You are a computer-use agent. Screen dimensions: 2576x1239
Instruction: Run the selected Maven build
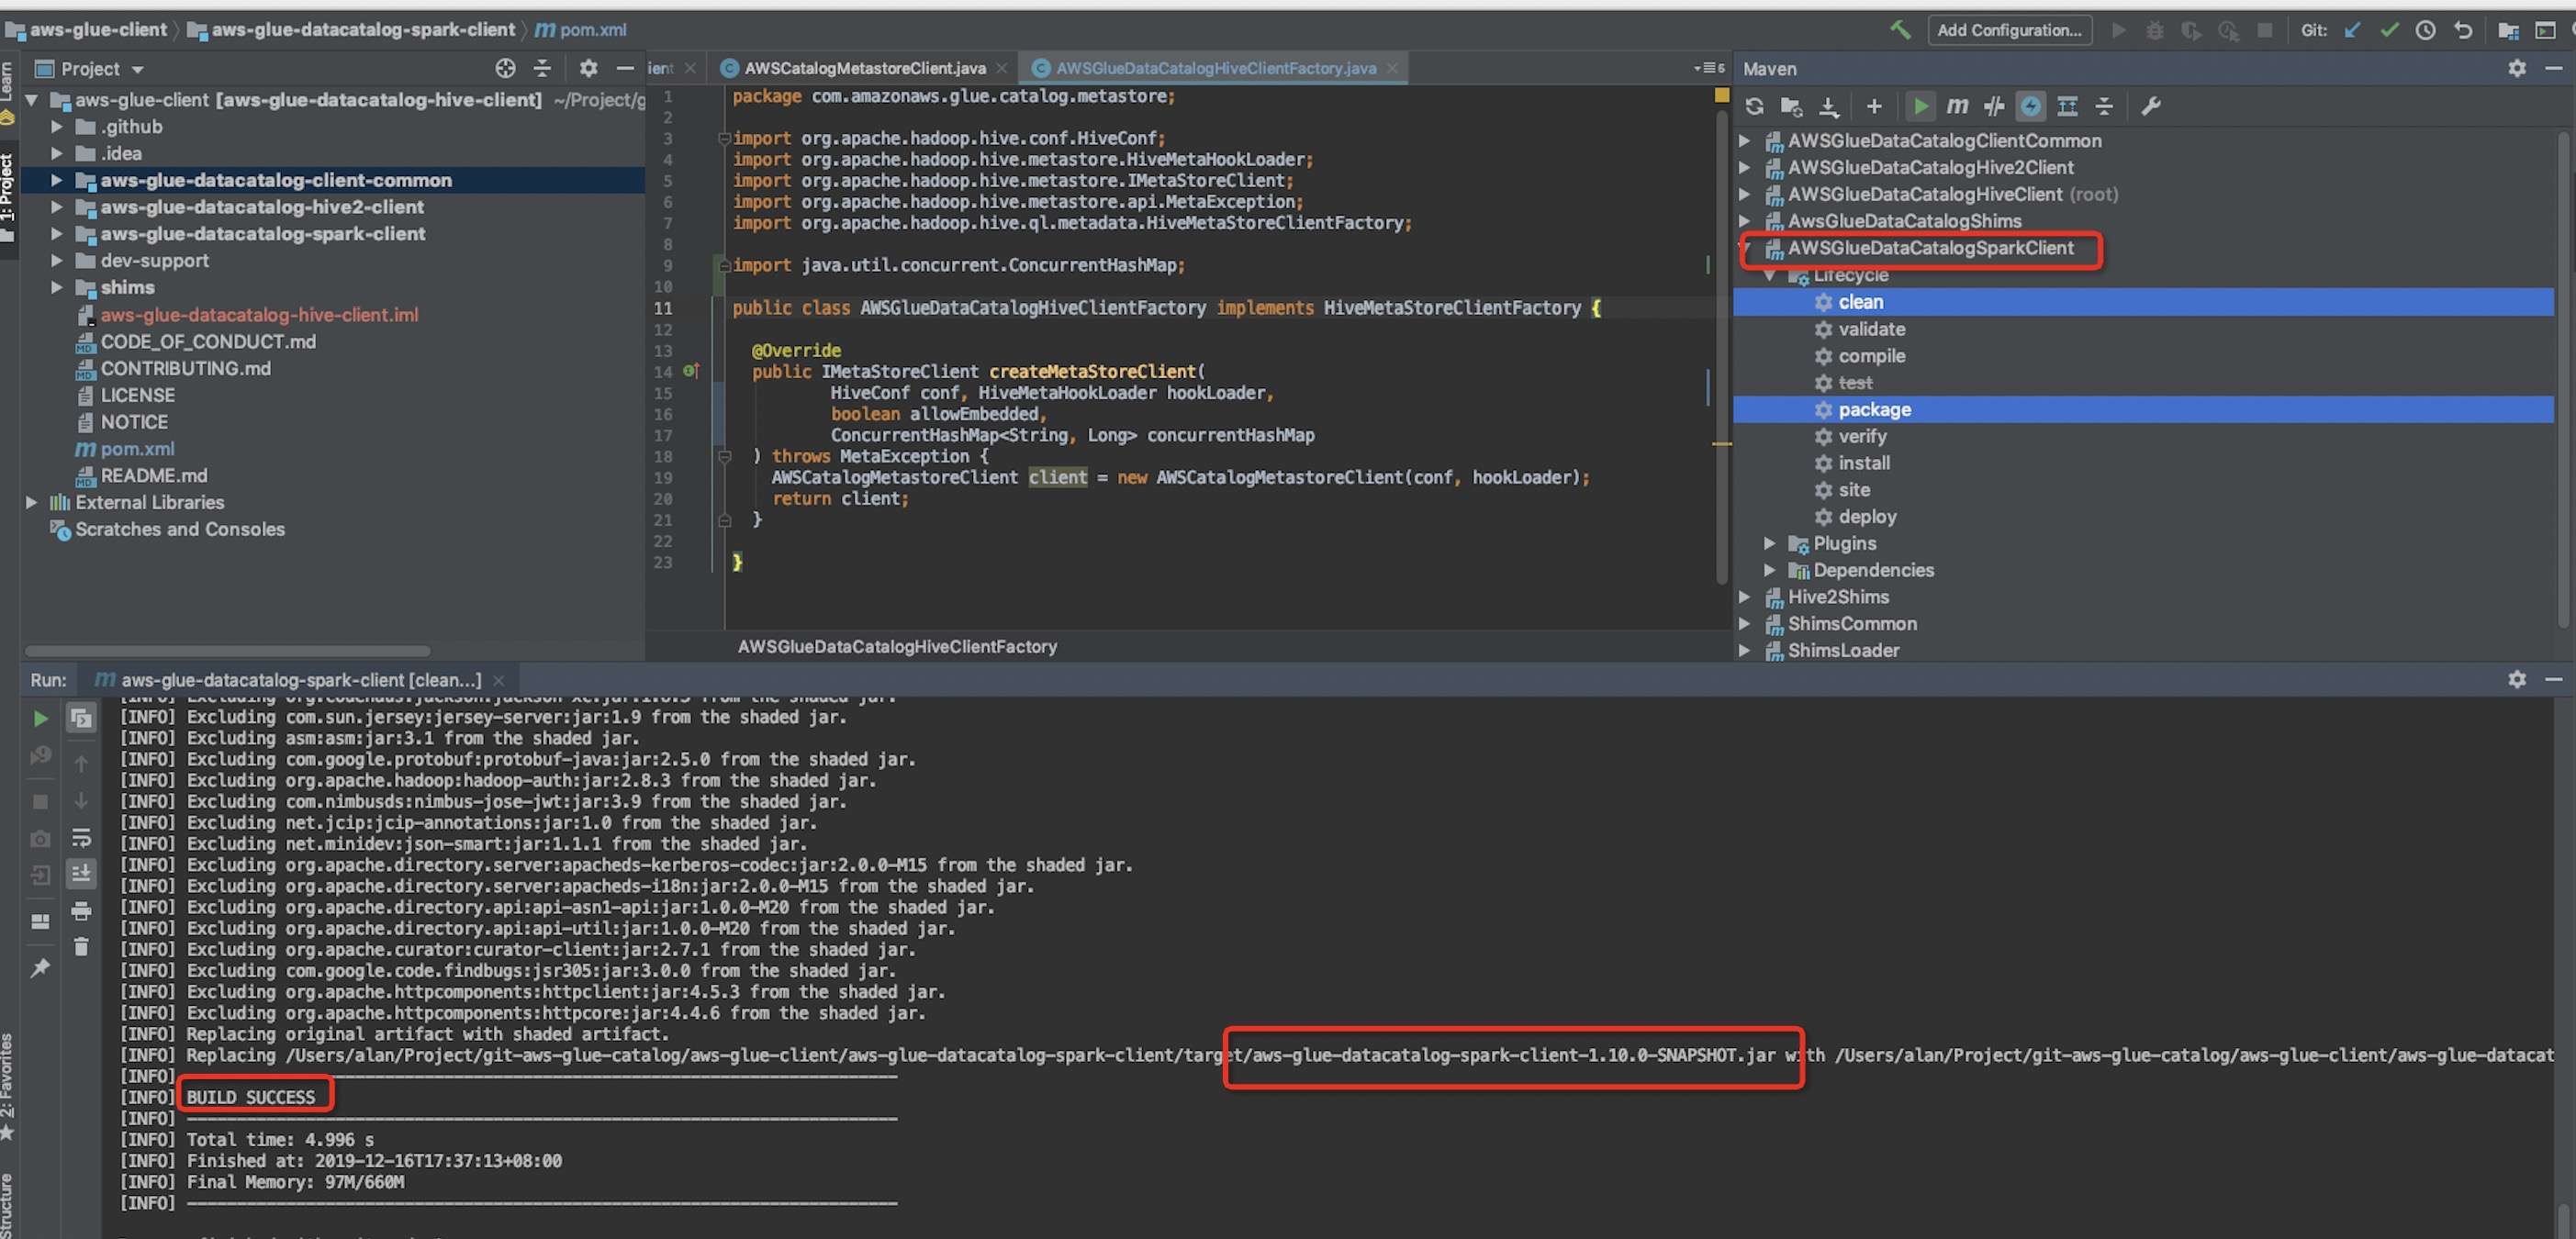(1920, 106)
